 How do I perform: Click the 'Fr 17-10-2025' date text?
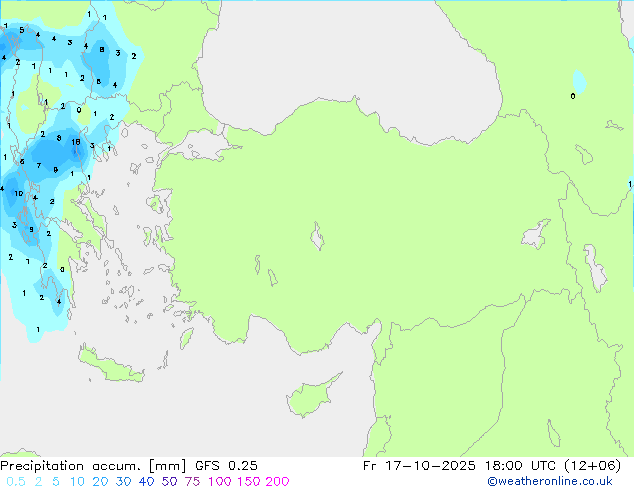(419, 466)
